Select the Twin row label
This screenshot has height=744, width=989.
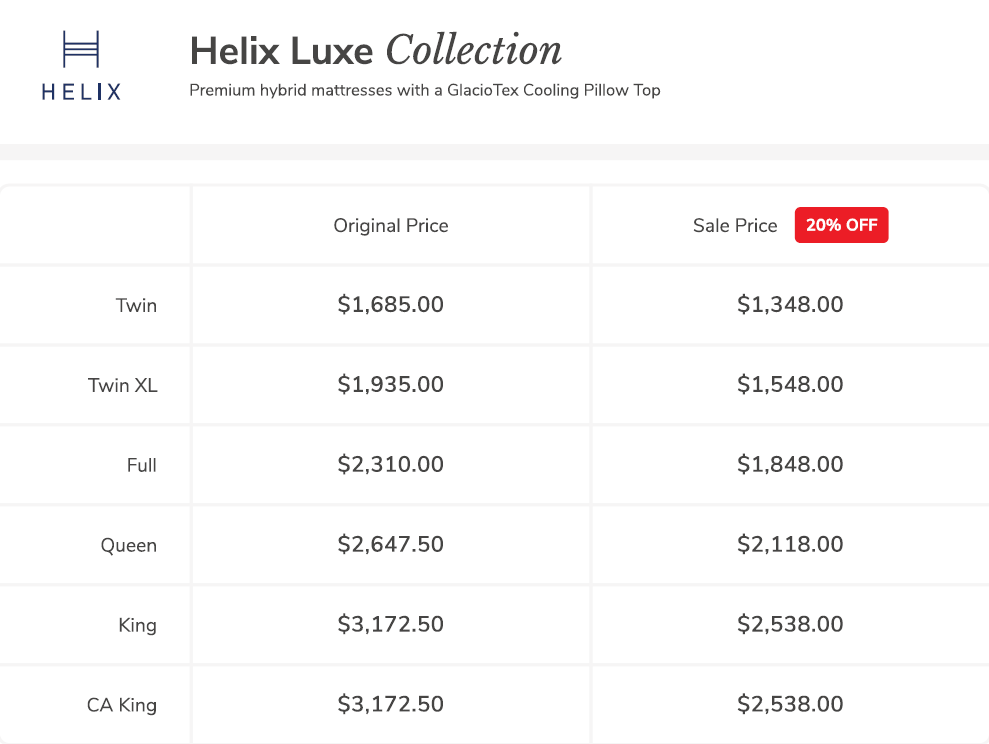136,305
